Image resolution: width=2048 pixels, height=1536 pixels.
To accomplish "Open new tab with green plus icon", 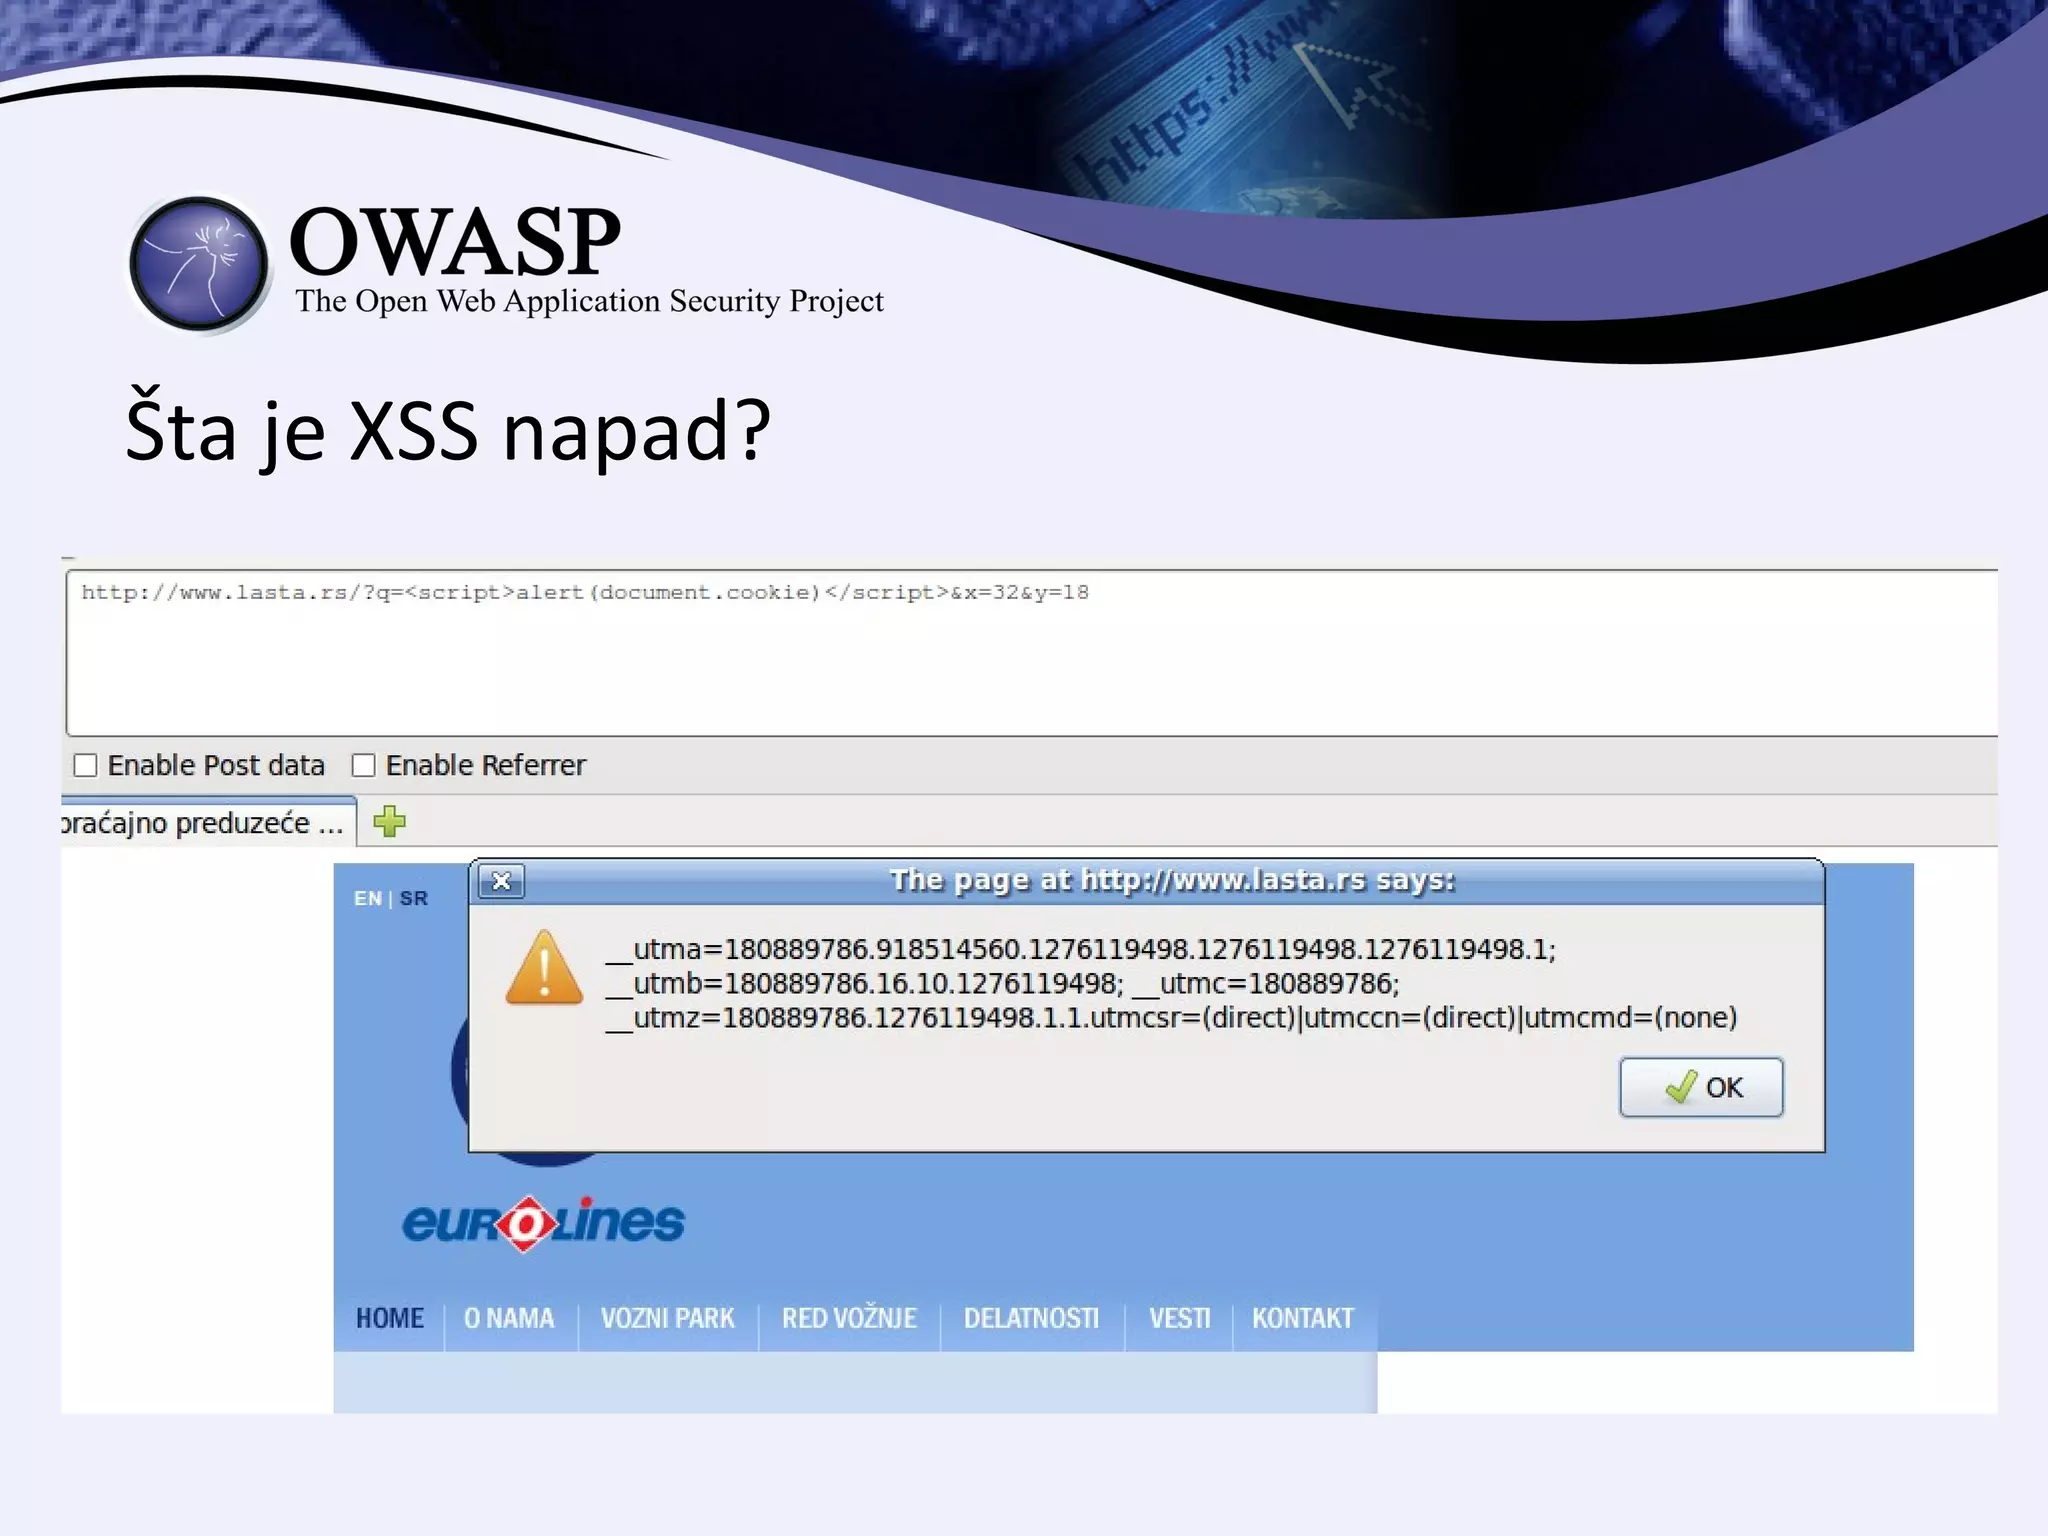I will coord(389,822).
